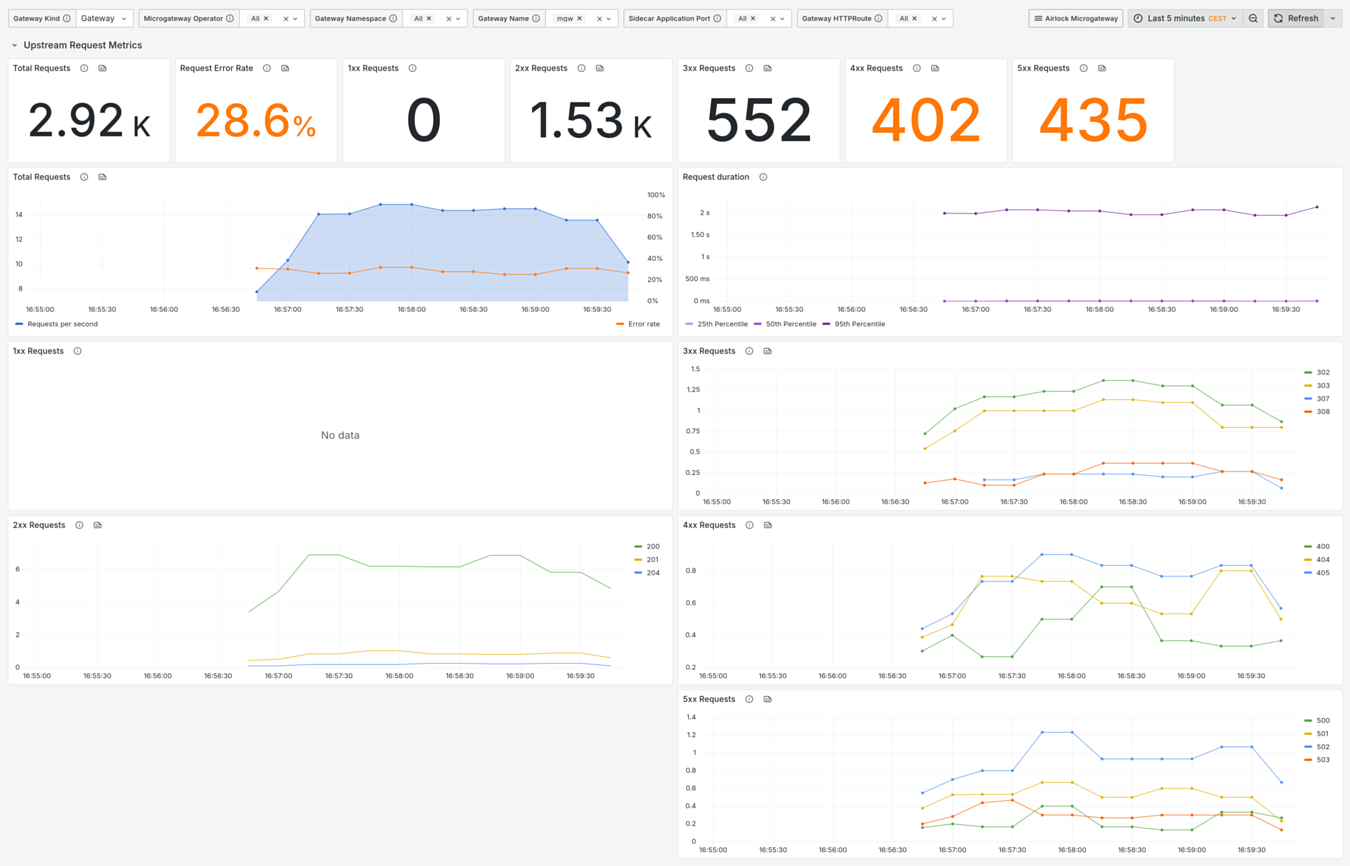Open the Airlock Microgateway links menu
Screen dimensions: 1350x866
(1076, 19)
